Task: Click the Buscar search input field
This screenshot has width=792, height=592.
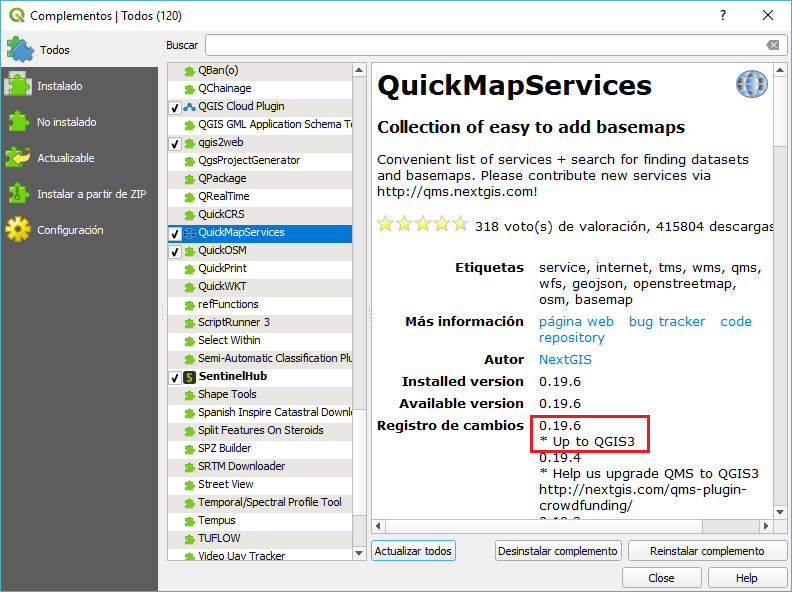Action: coord(495,45)
